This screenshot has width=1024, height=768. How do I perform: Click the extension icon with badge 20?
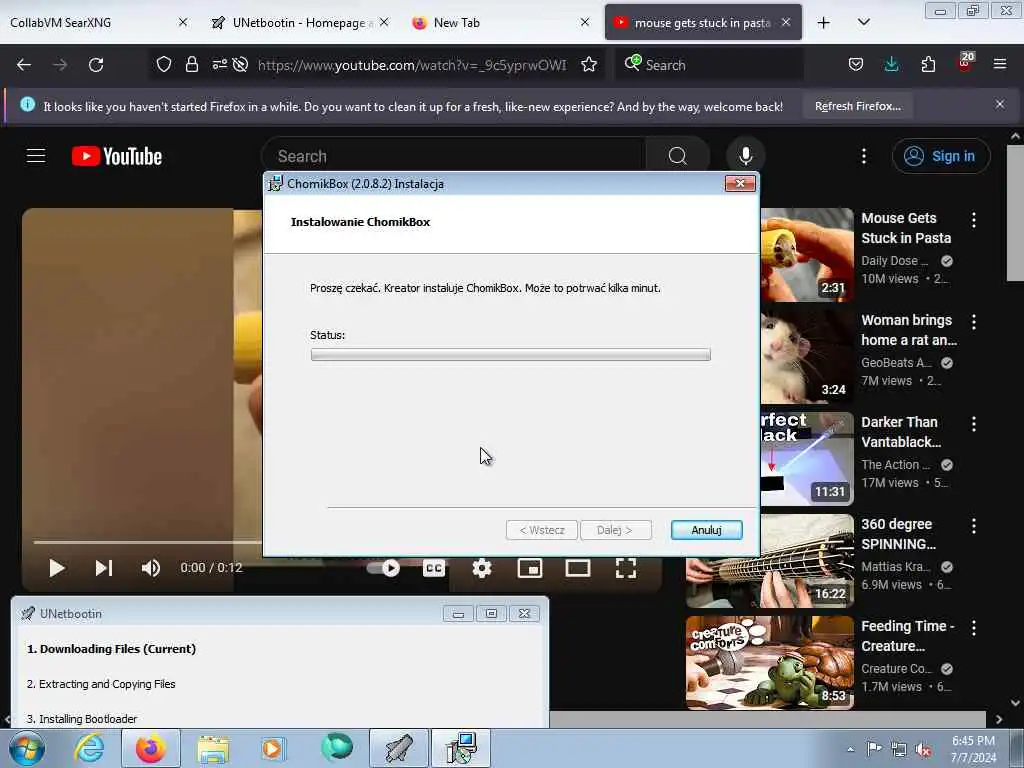click(x=965, y=63)
